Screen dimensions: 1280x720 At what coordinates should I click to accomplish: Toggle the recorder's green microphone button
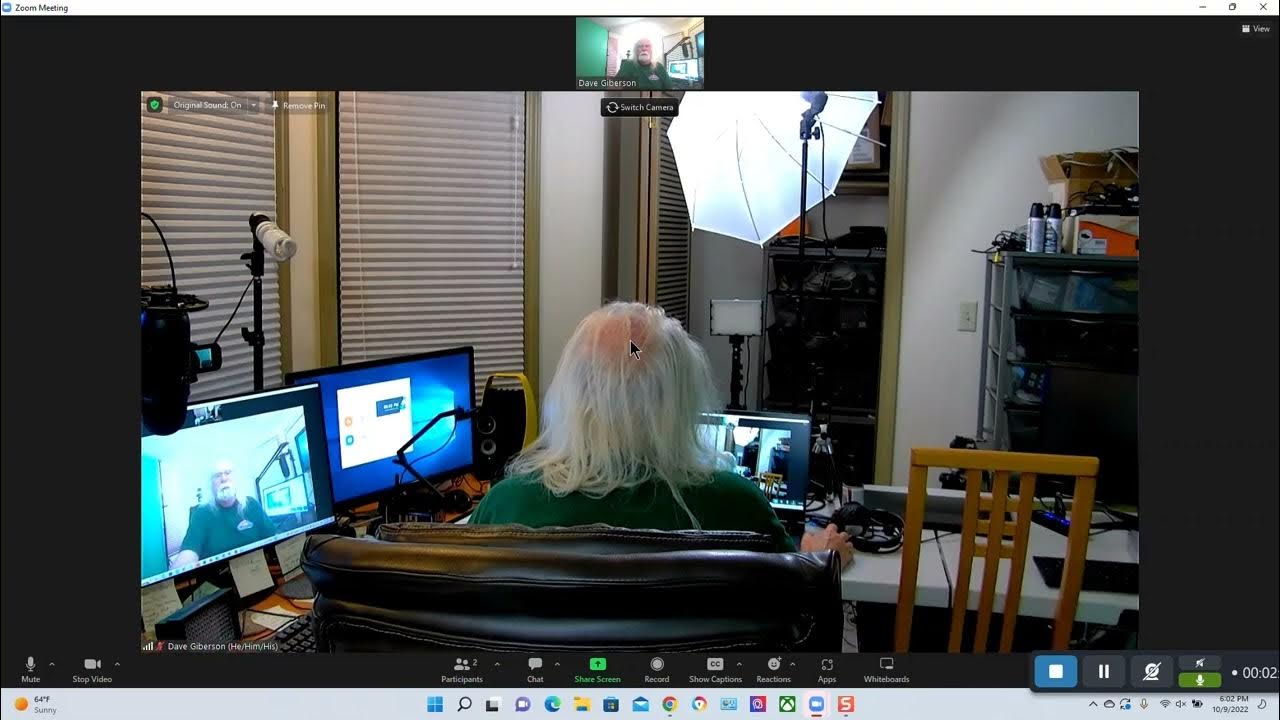click(1200, 680)
